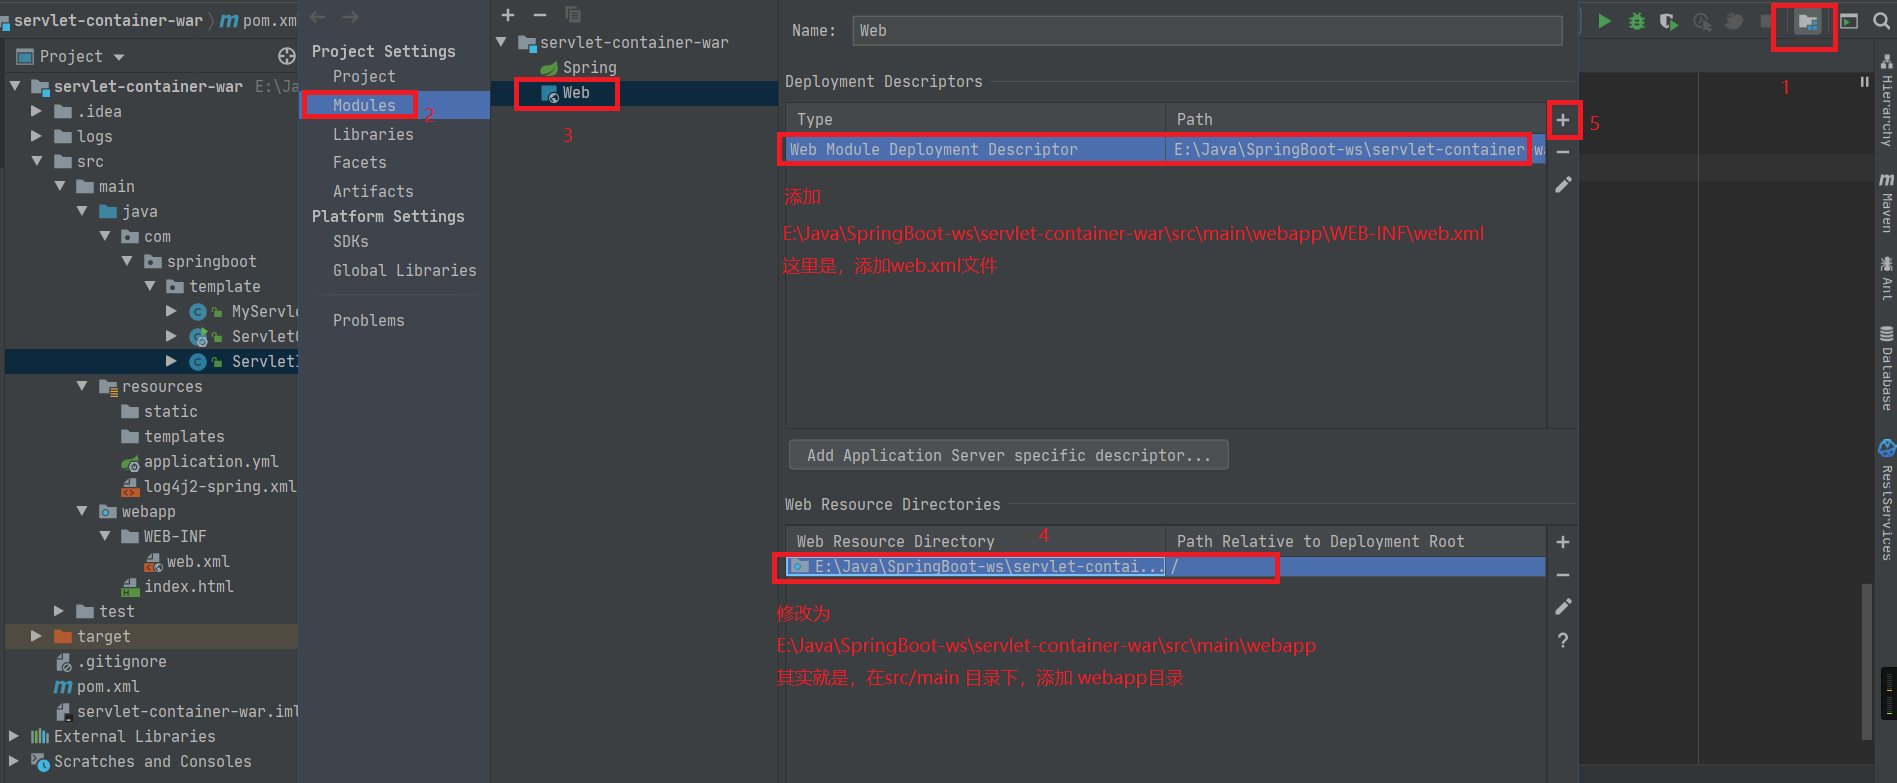Viewport: 1897px width, 783px height.
Task: Open Search Everywhere magnifier icon
Action: pyautogui.click(x=1881, y=21)
